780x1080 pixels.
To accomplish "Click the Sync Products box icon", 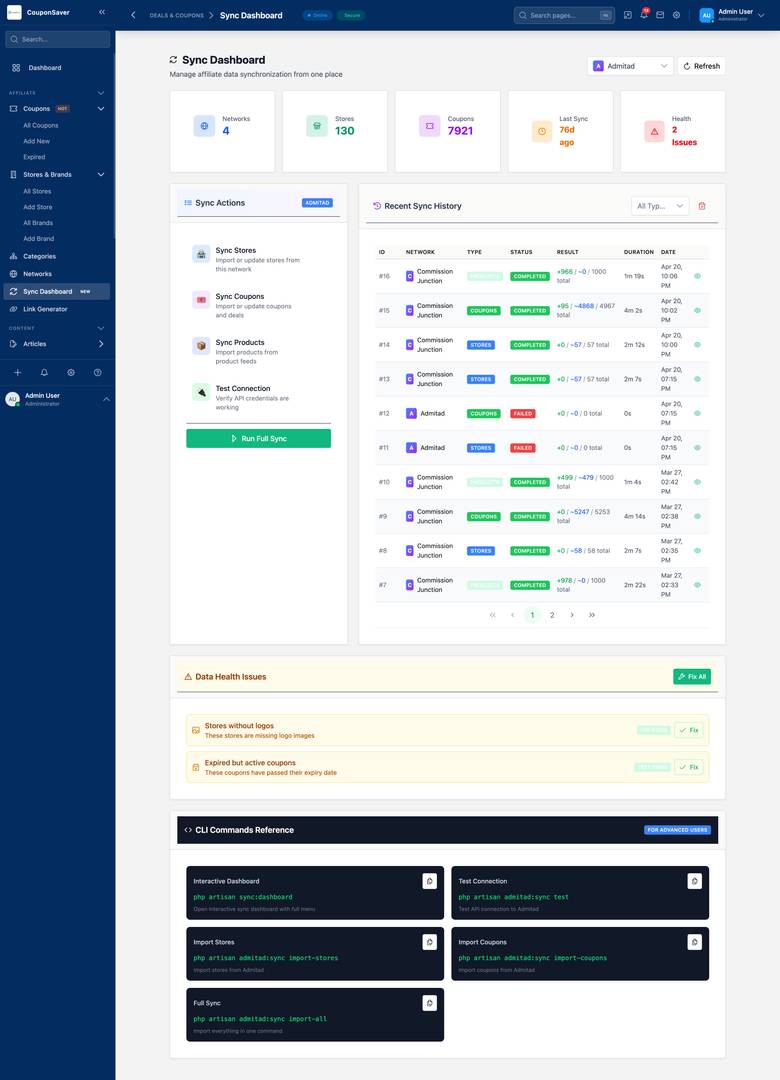I will (x=201, y=346).
